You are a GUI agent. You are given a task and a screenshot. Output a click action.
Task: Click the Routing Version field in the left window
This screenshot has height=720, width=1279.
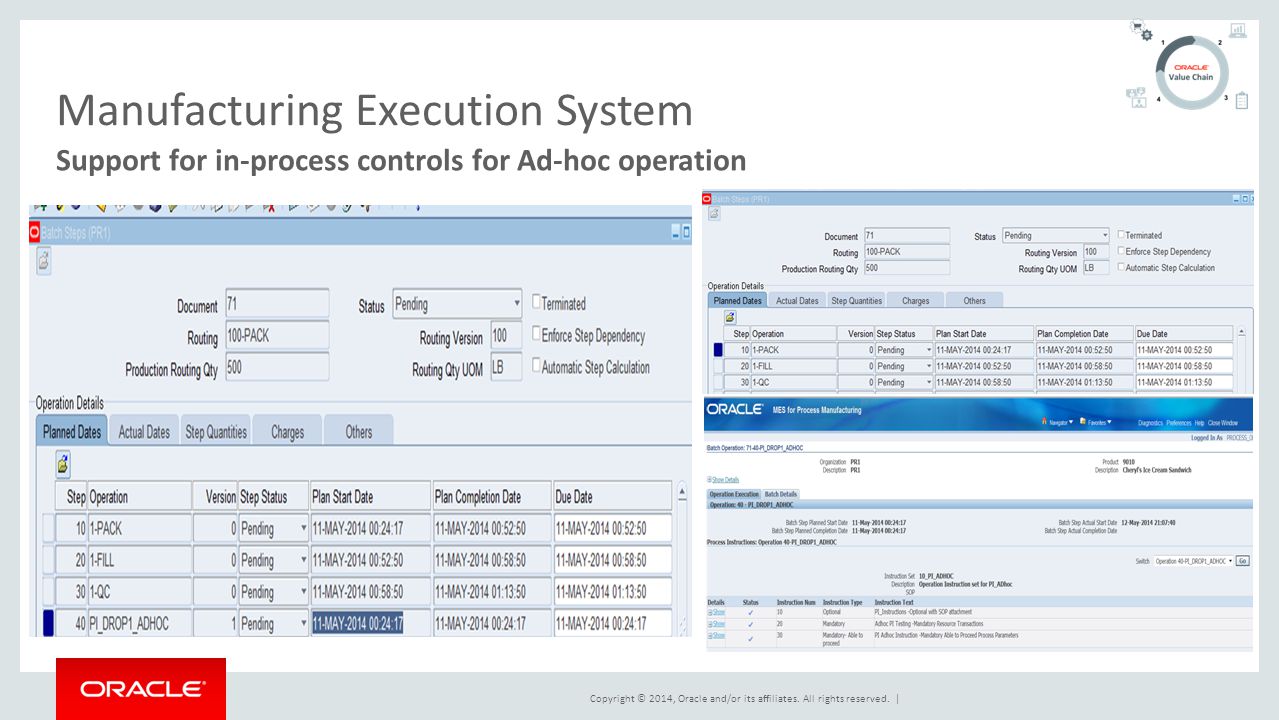(506, 336)
